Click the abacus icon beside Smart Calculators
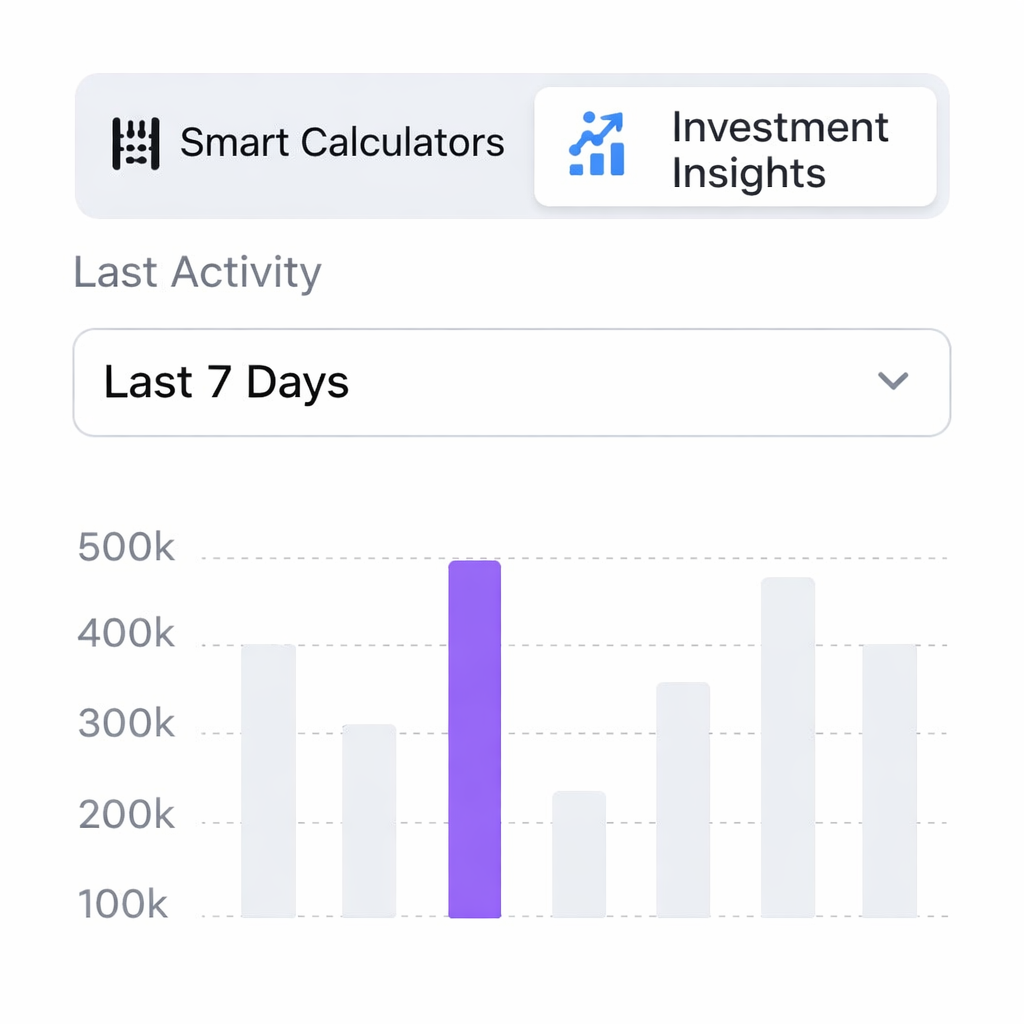This screenshot has width=1024, height=1024. [x=135, y=144]
